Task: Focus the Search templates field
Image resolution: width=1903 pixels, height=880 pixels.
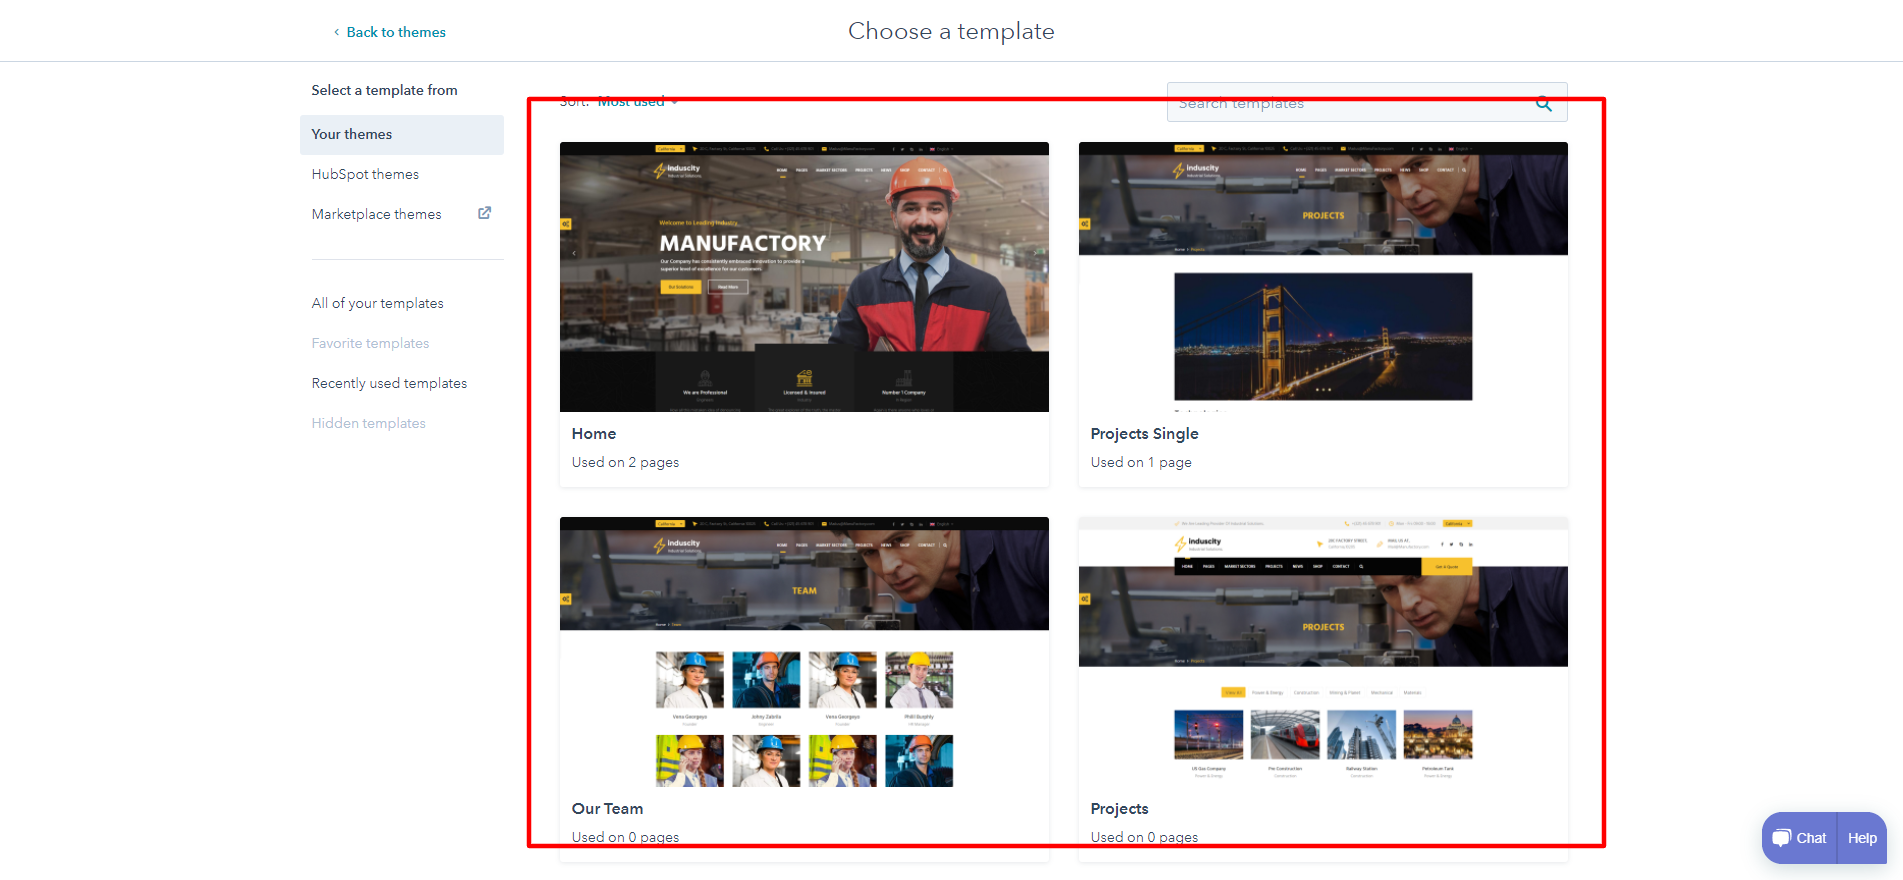Action: (1367, 102)
